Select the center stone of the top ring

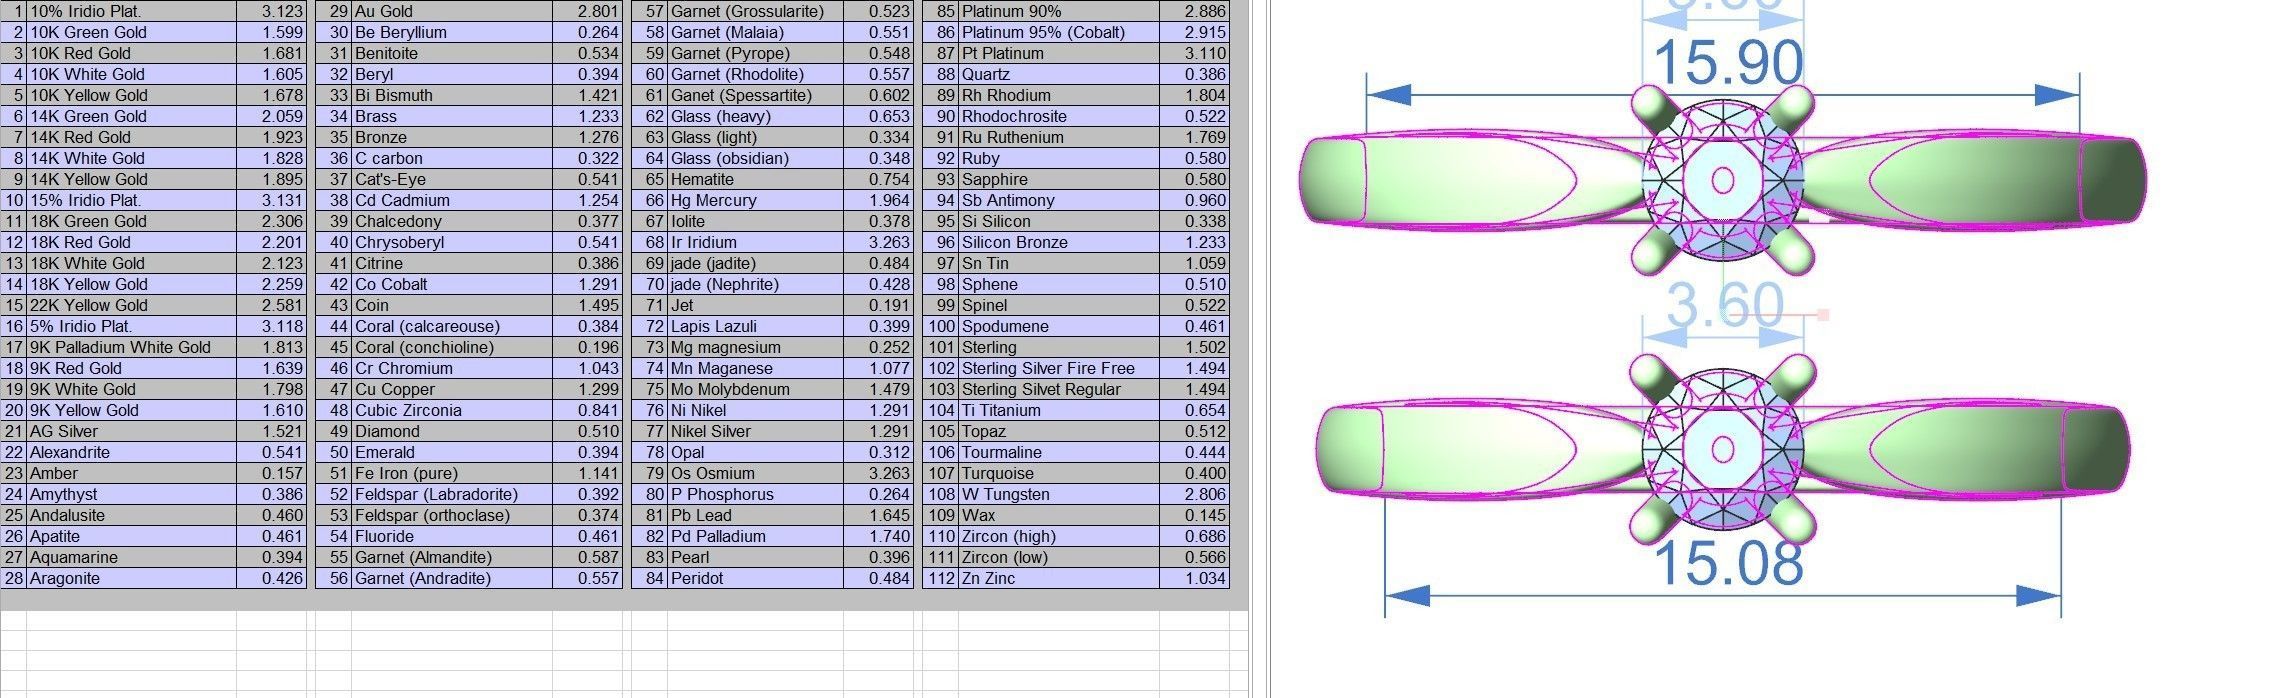pyautogui.click(x=1722, y=180)
